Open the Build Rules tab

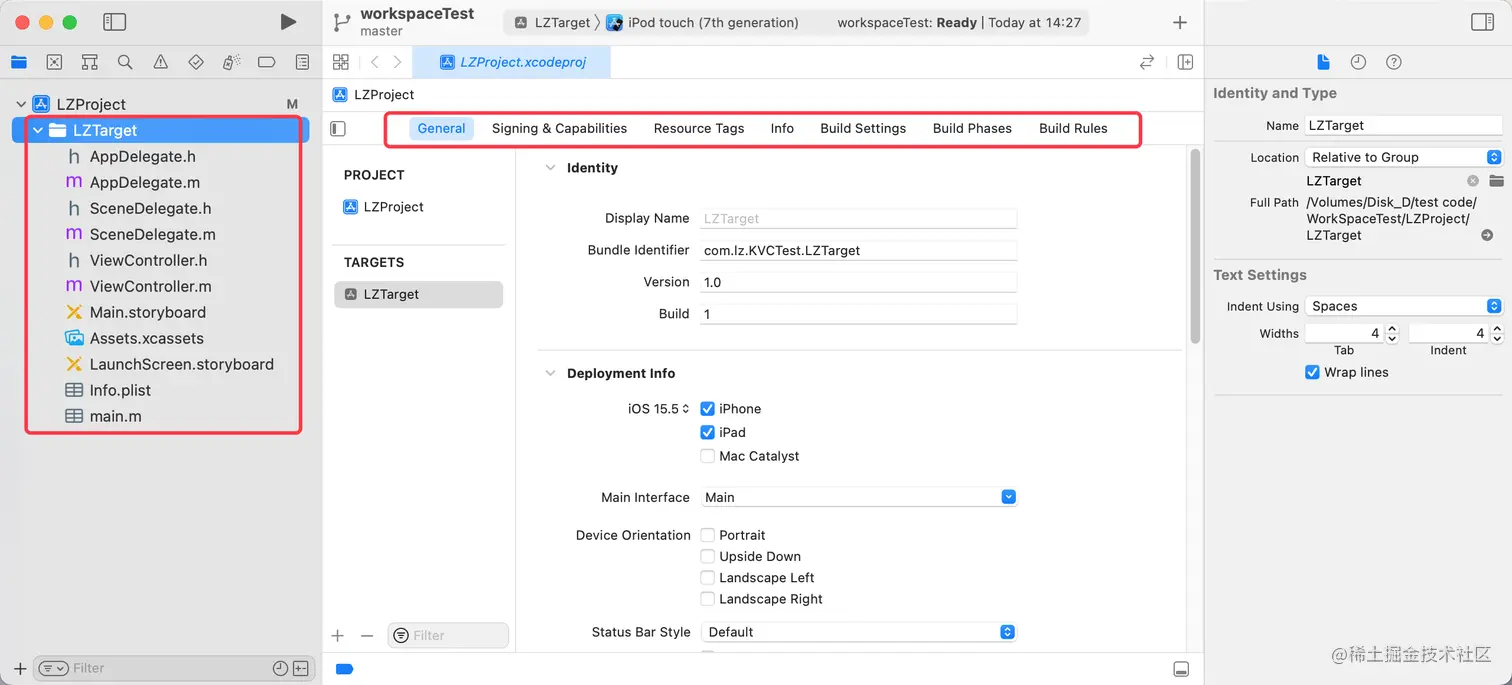(x=1073, y=128)
